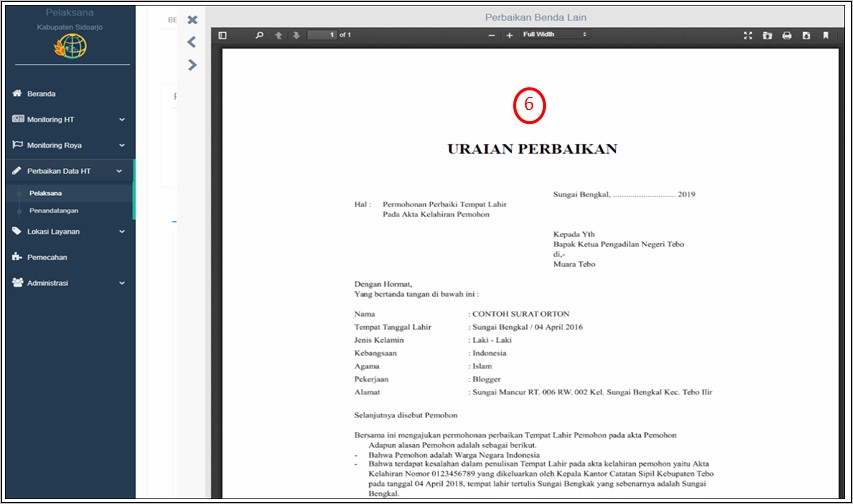Zoom out the PDF with minus
Screen dimensions: 853x504
492,35
